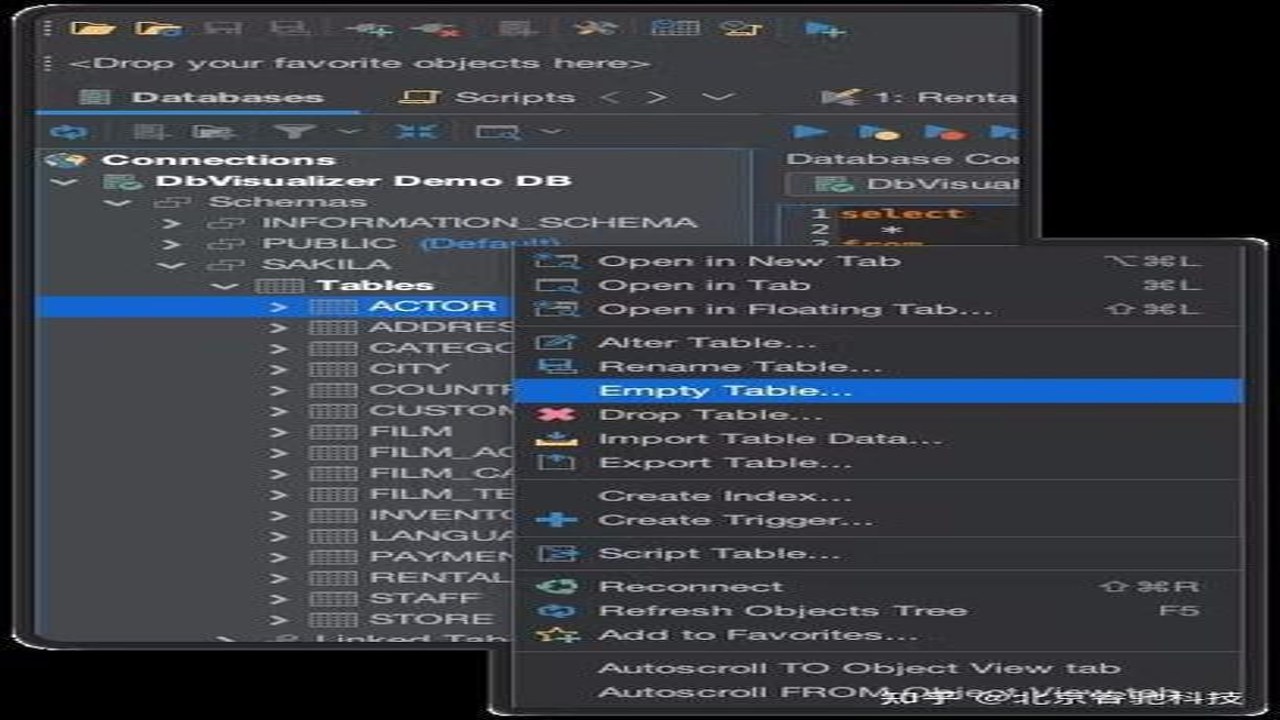
Task: Select the STORE table in the tree
Action: point(431,619)
